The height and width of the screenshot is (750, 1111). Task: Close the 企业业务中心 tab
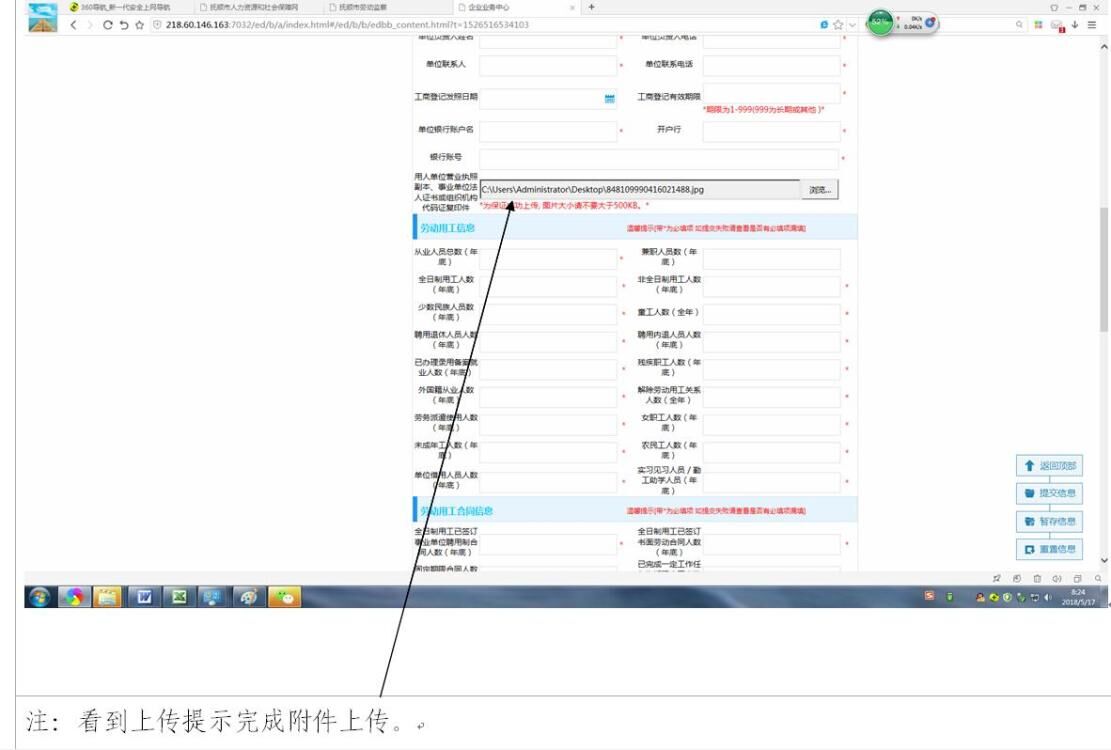573,7
